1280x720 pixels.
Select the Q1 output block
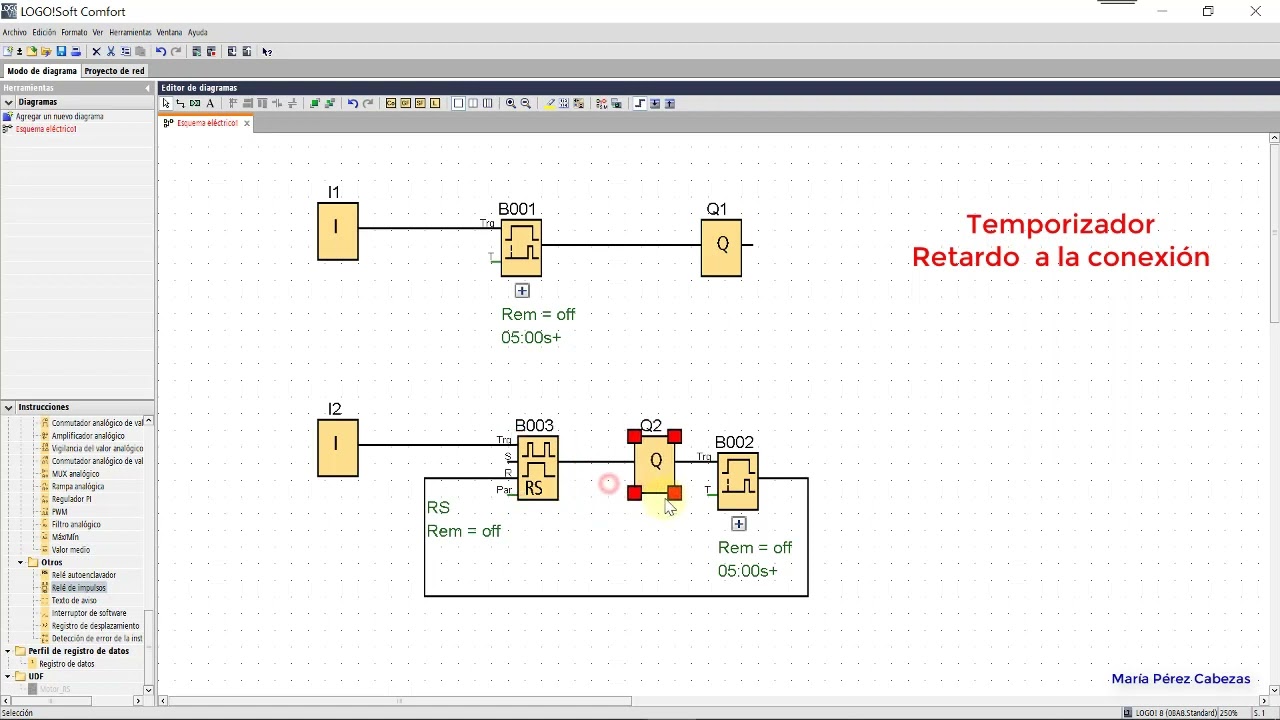pos(722,247)
